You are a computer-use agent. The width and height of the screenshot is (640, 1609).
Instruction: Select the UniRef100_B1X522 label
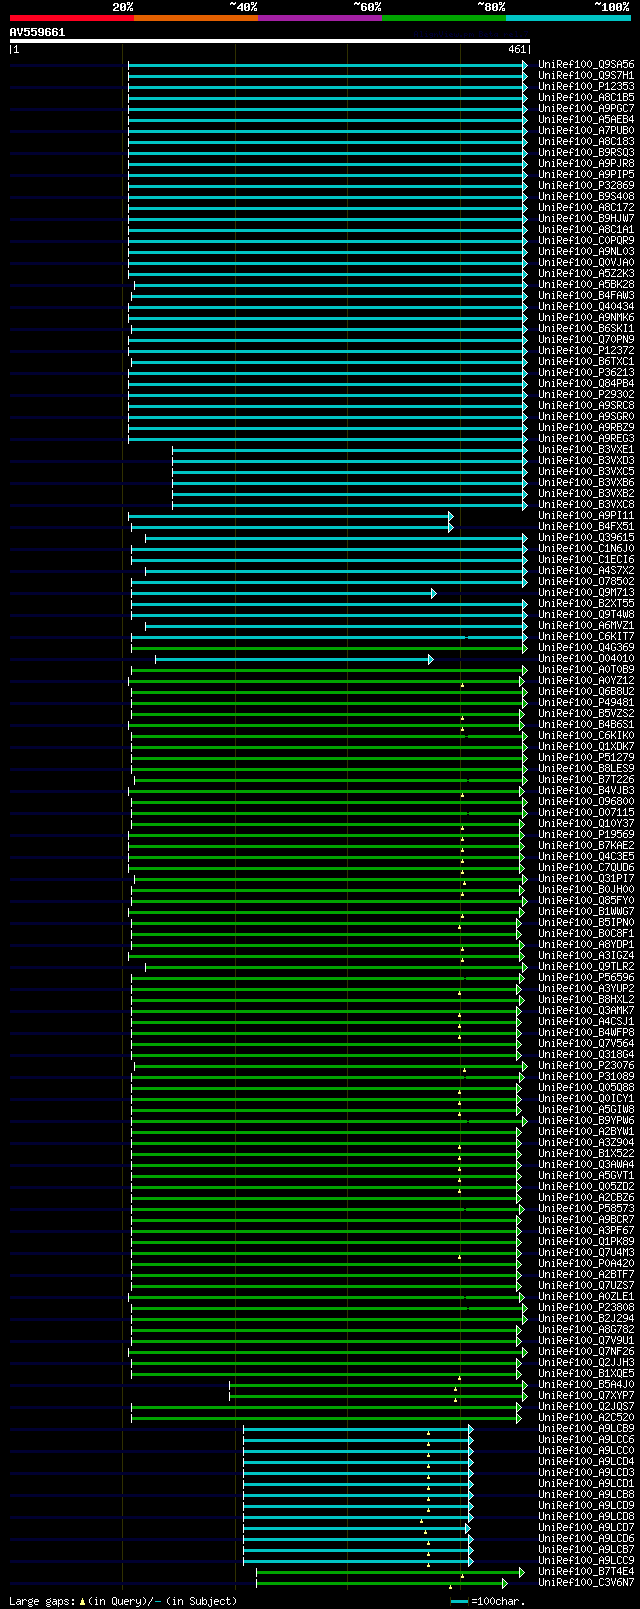coord(586,1153)
